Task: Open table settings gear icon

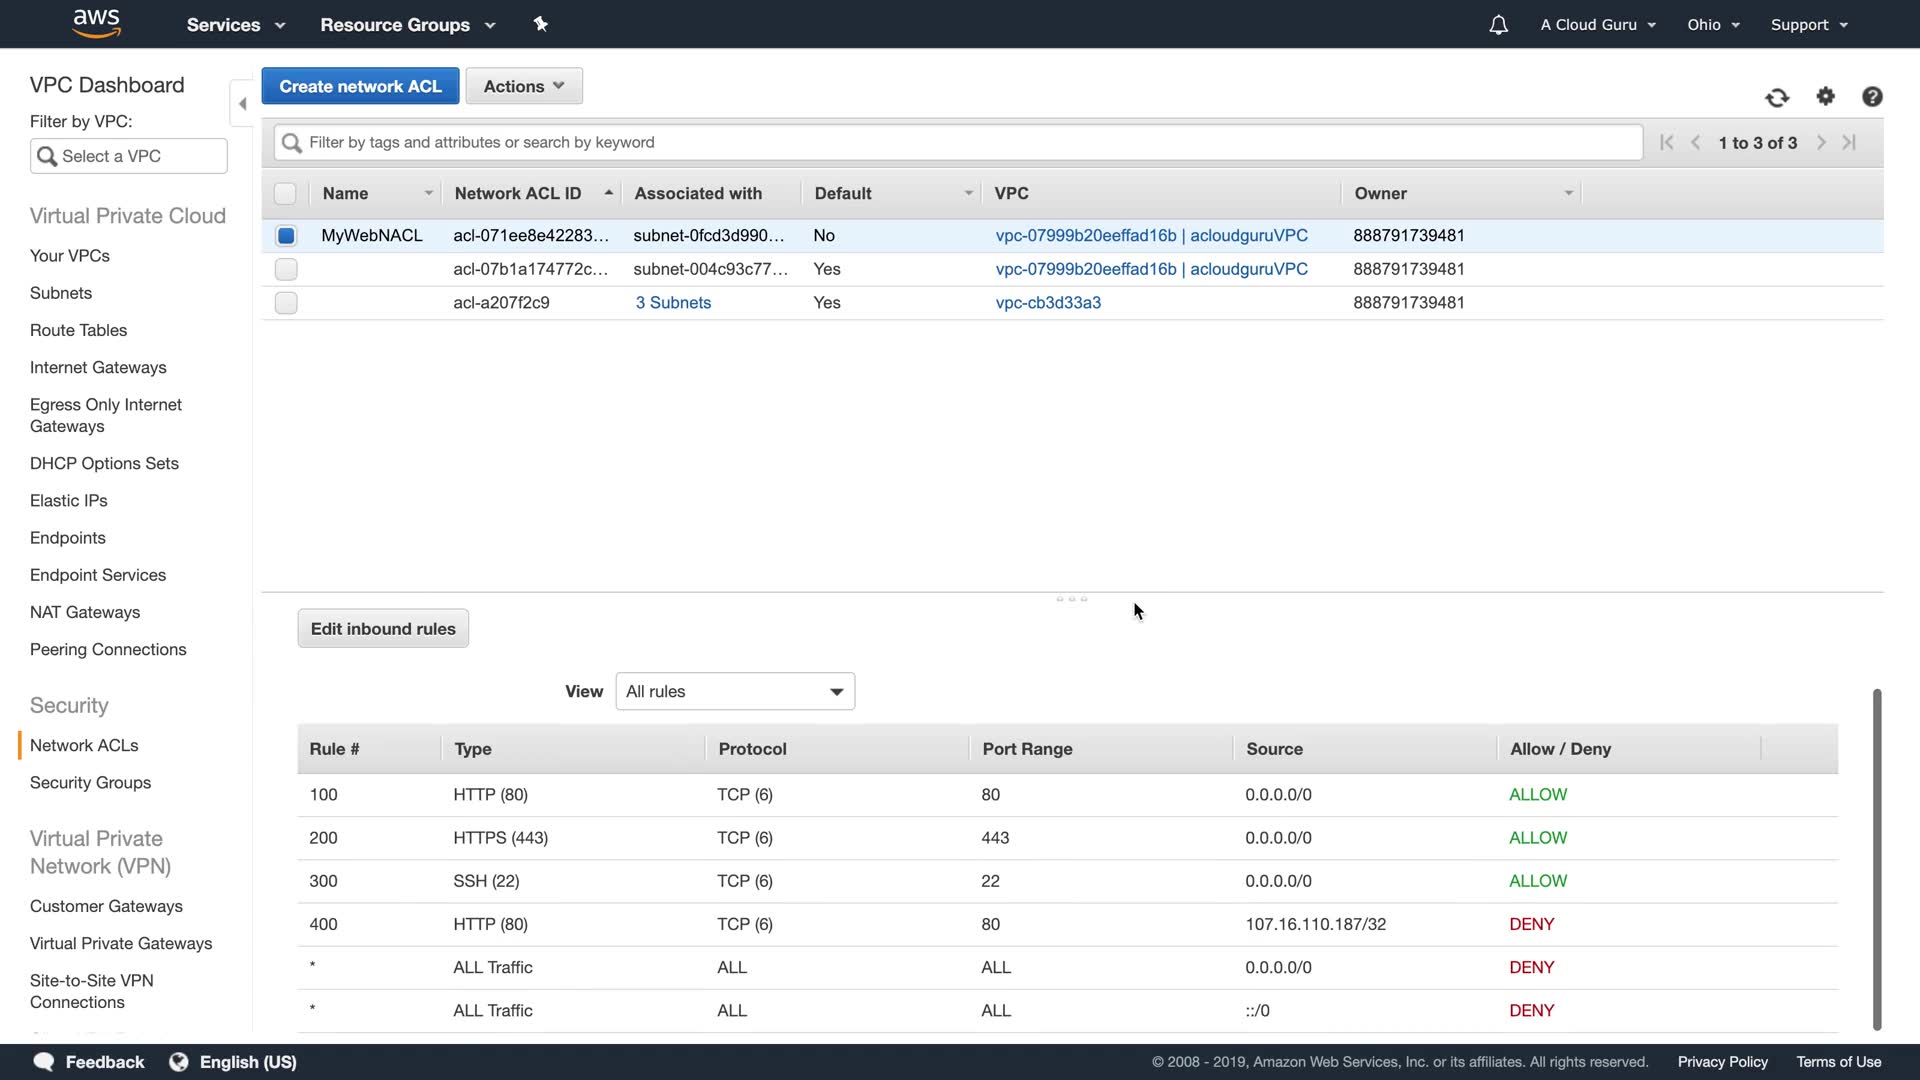Action: click(1826, 96)
